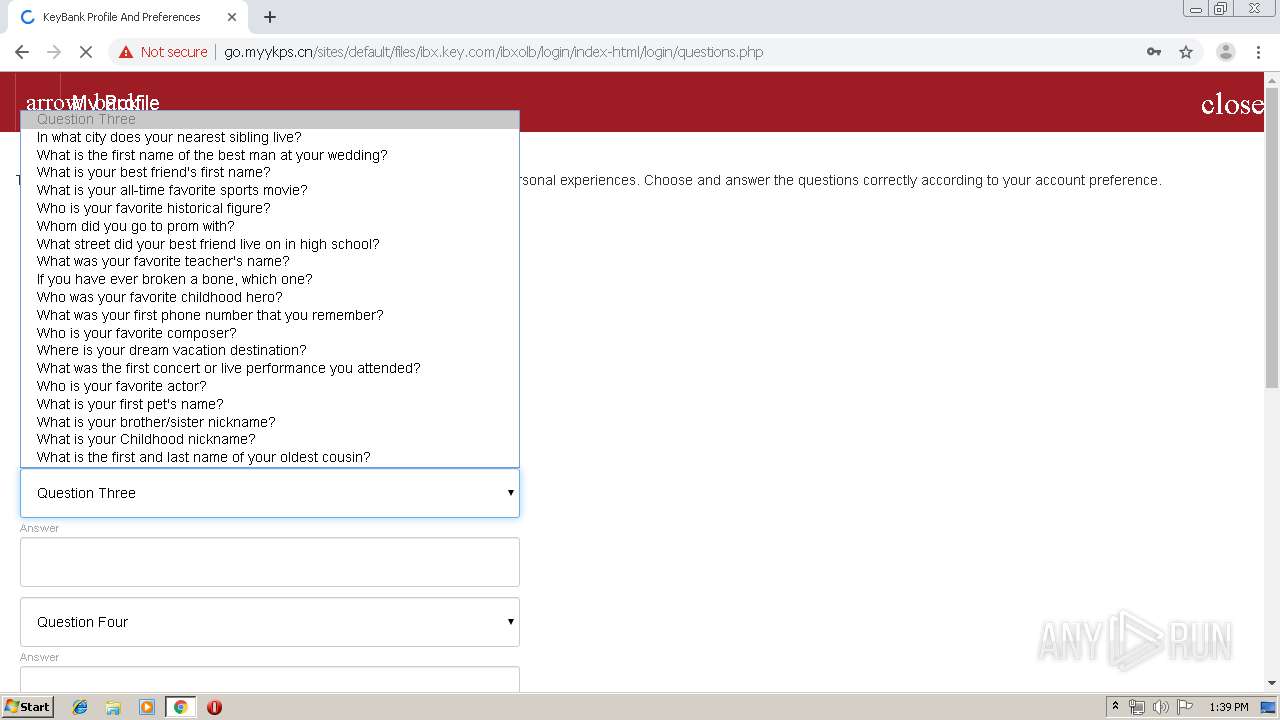Minimize the Chrome window

pyautogui.click(x=1196, y=9)
